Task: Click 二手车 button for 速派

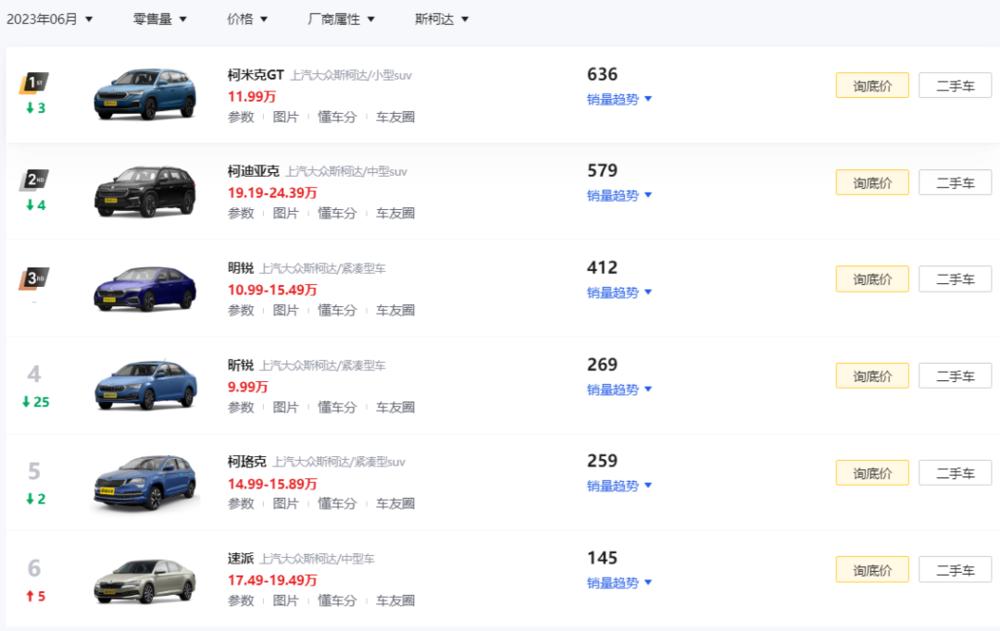Action: point(954,569)
